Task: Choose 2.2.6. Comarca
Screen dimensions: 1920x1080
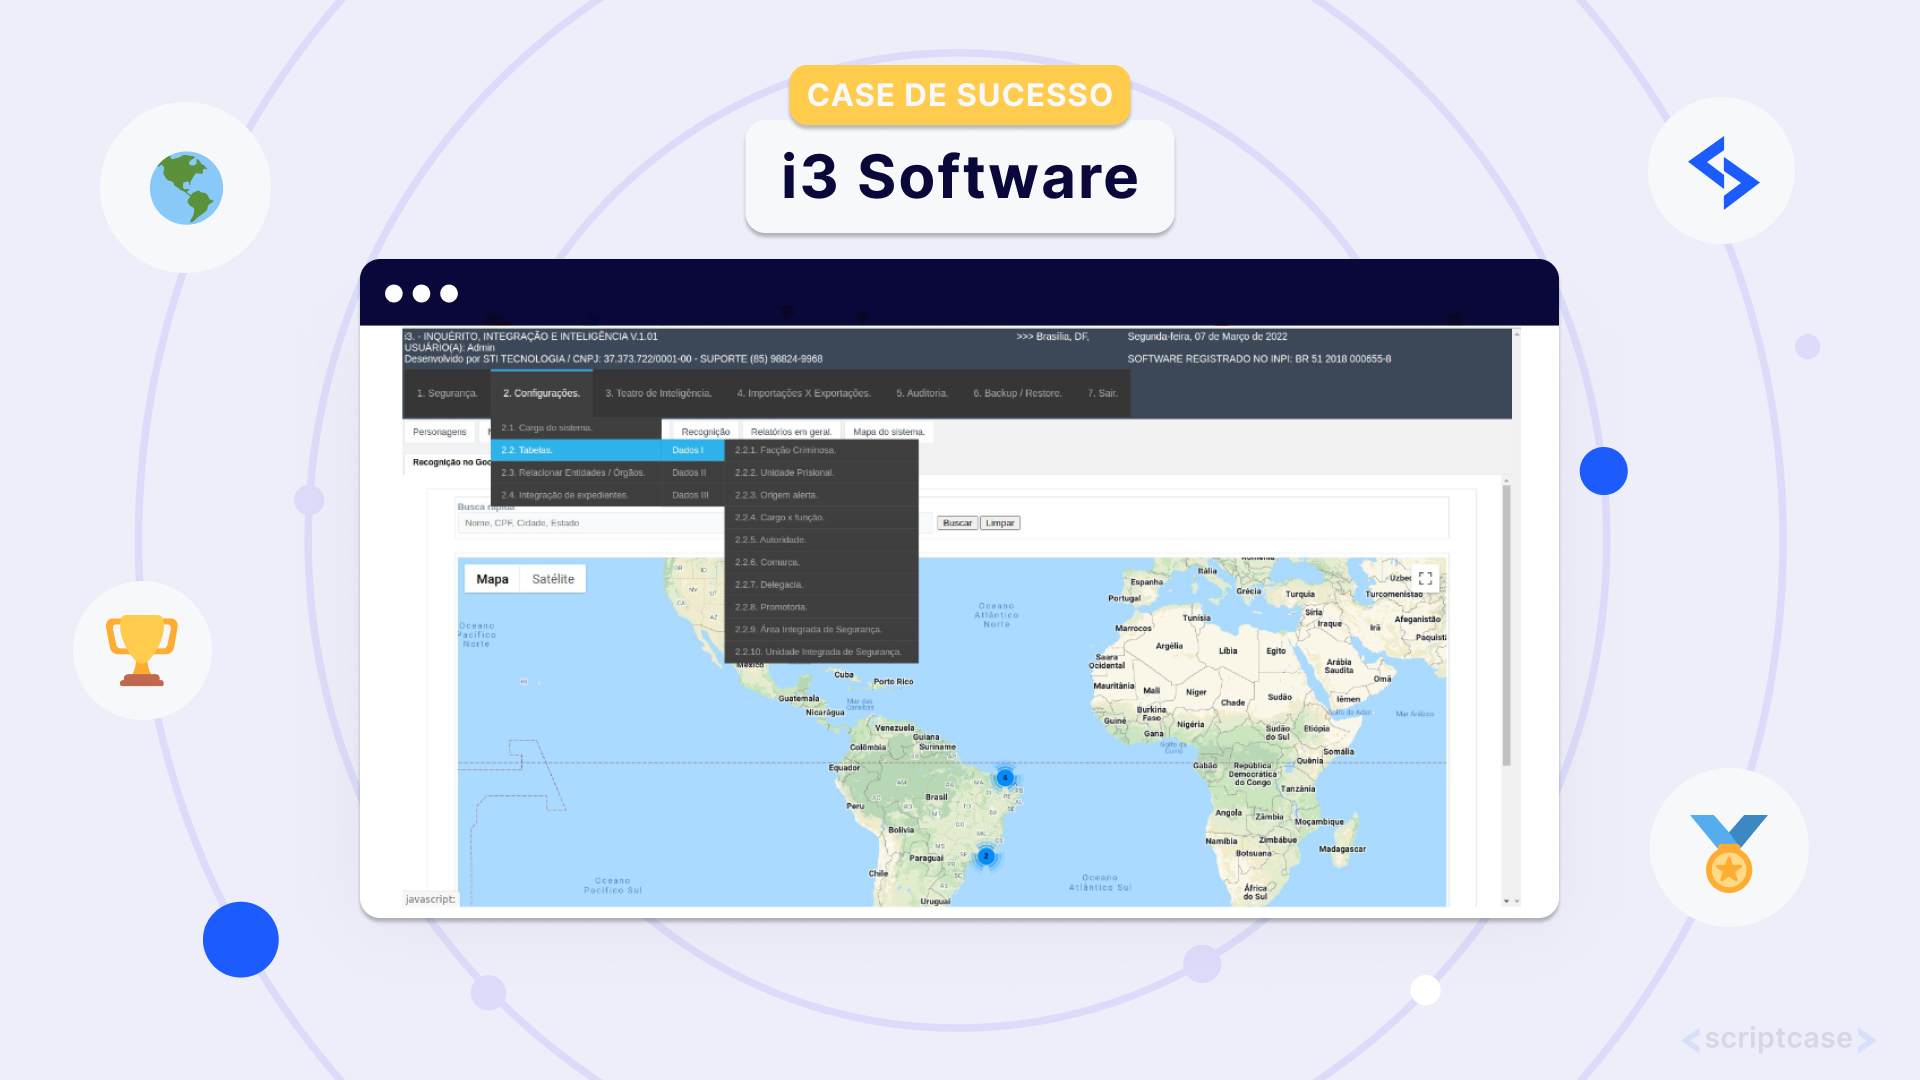Action: 821,562
